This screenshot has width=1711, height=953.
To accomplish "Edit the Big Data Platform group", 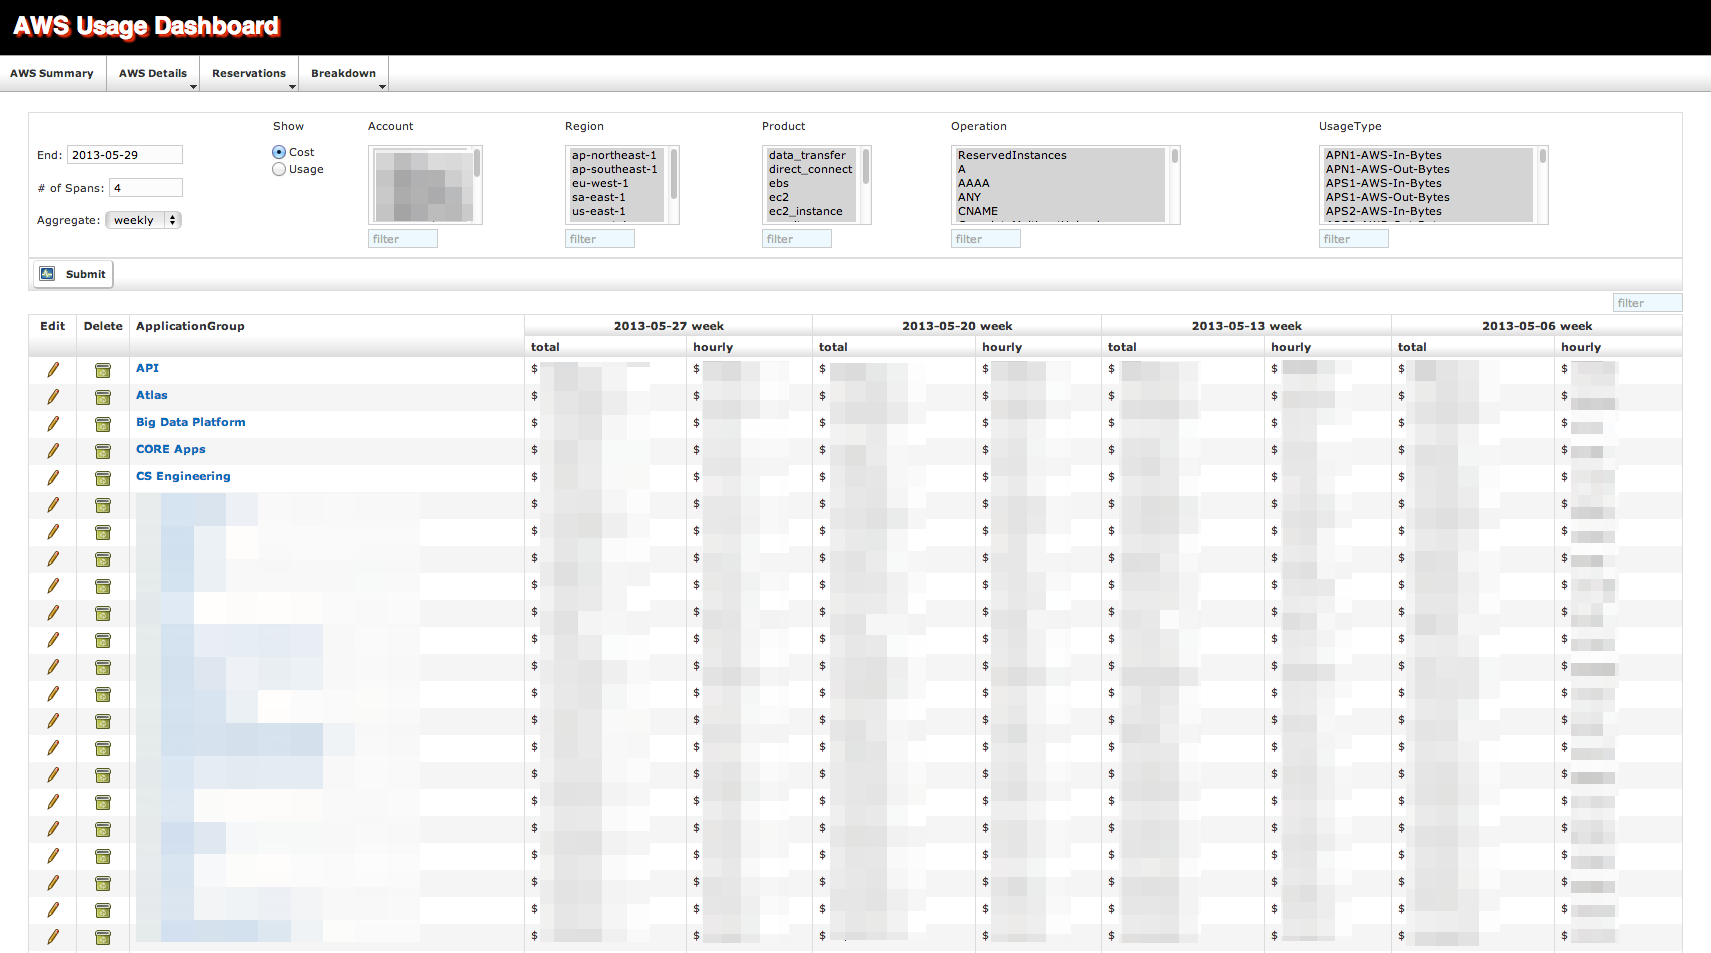I will [53, 424].
